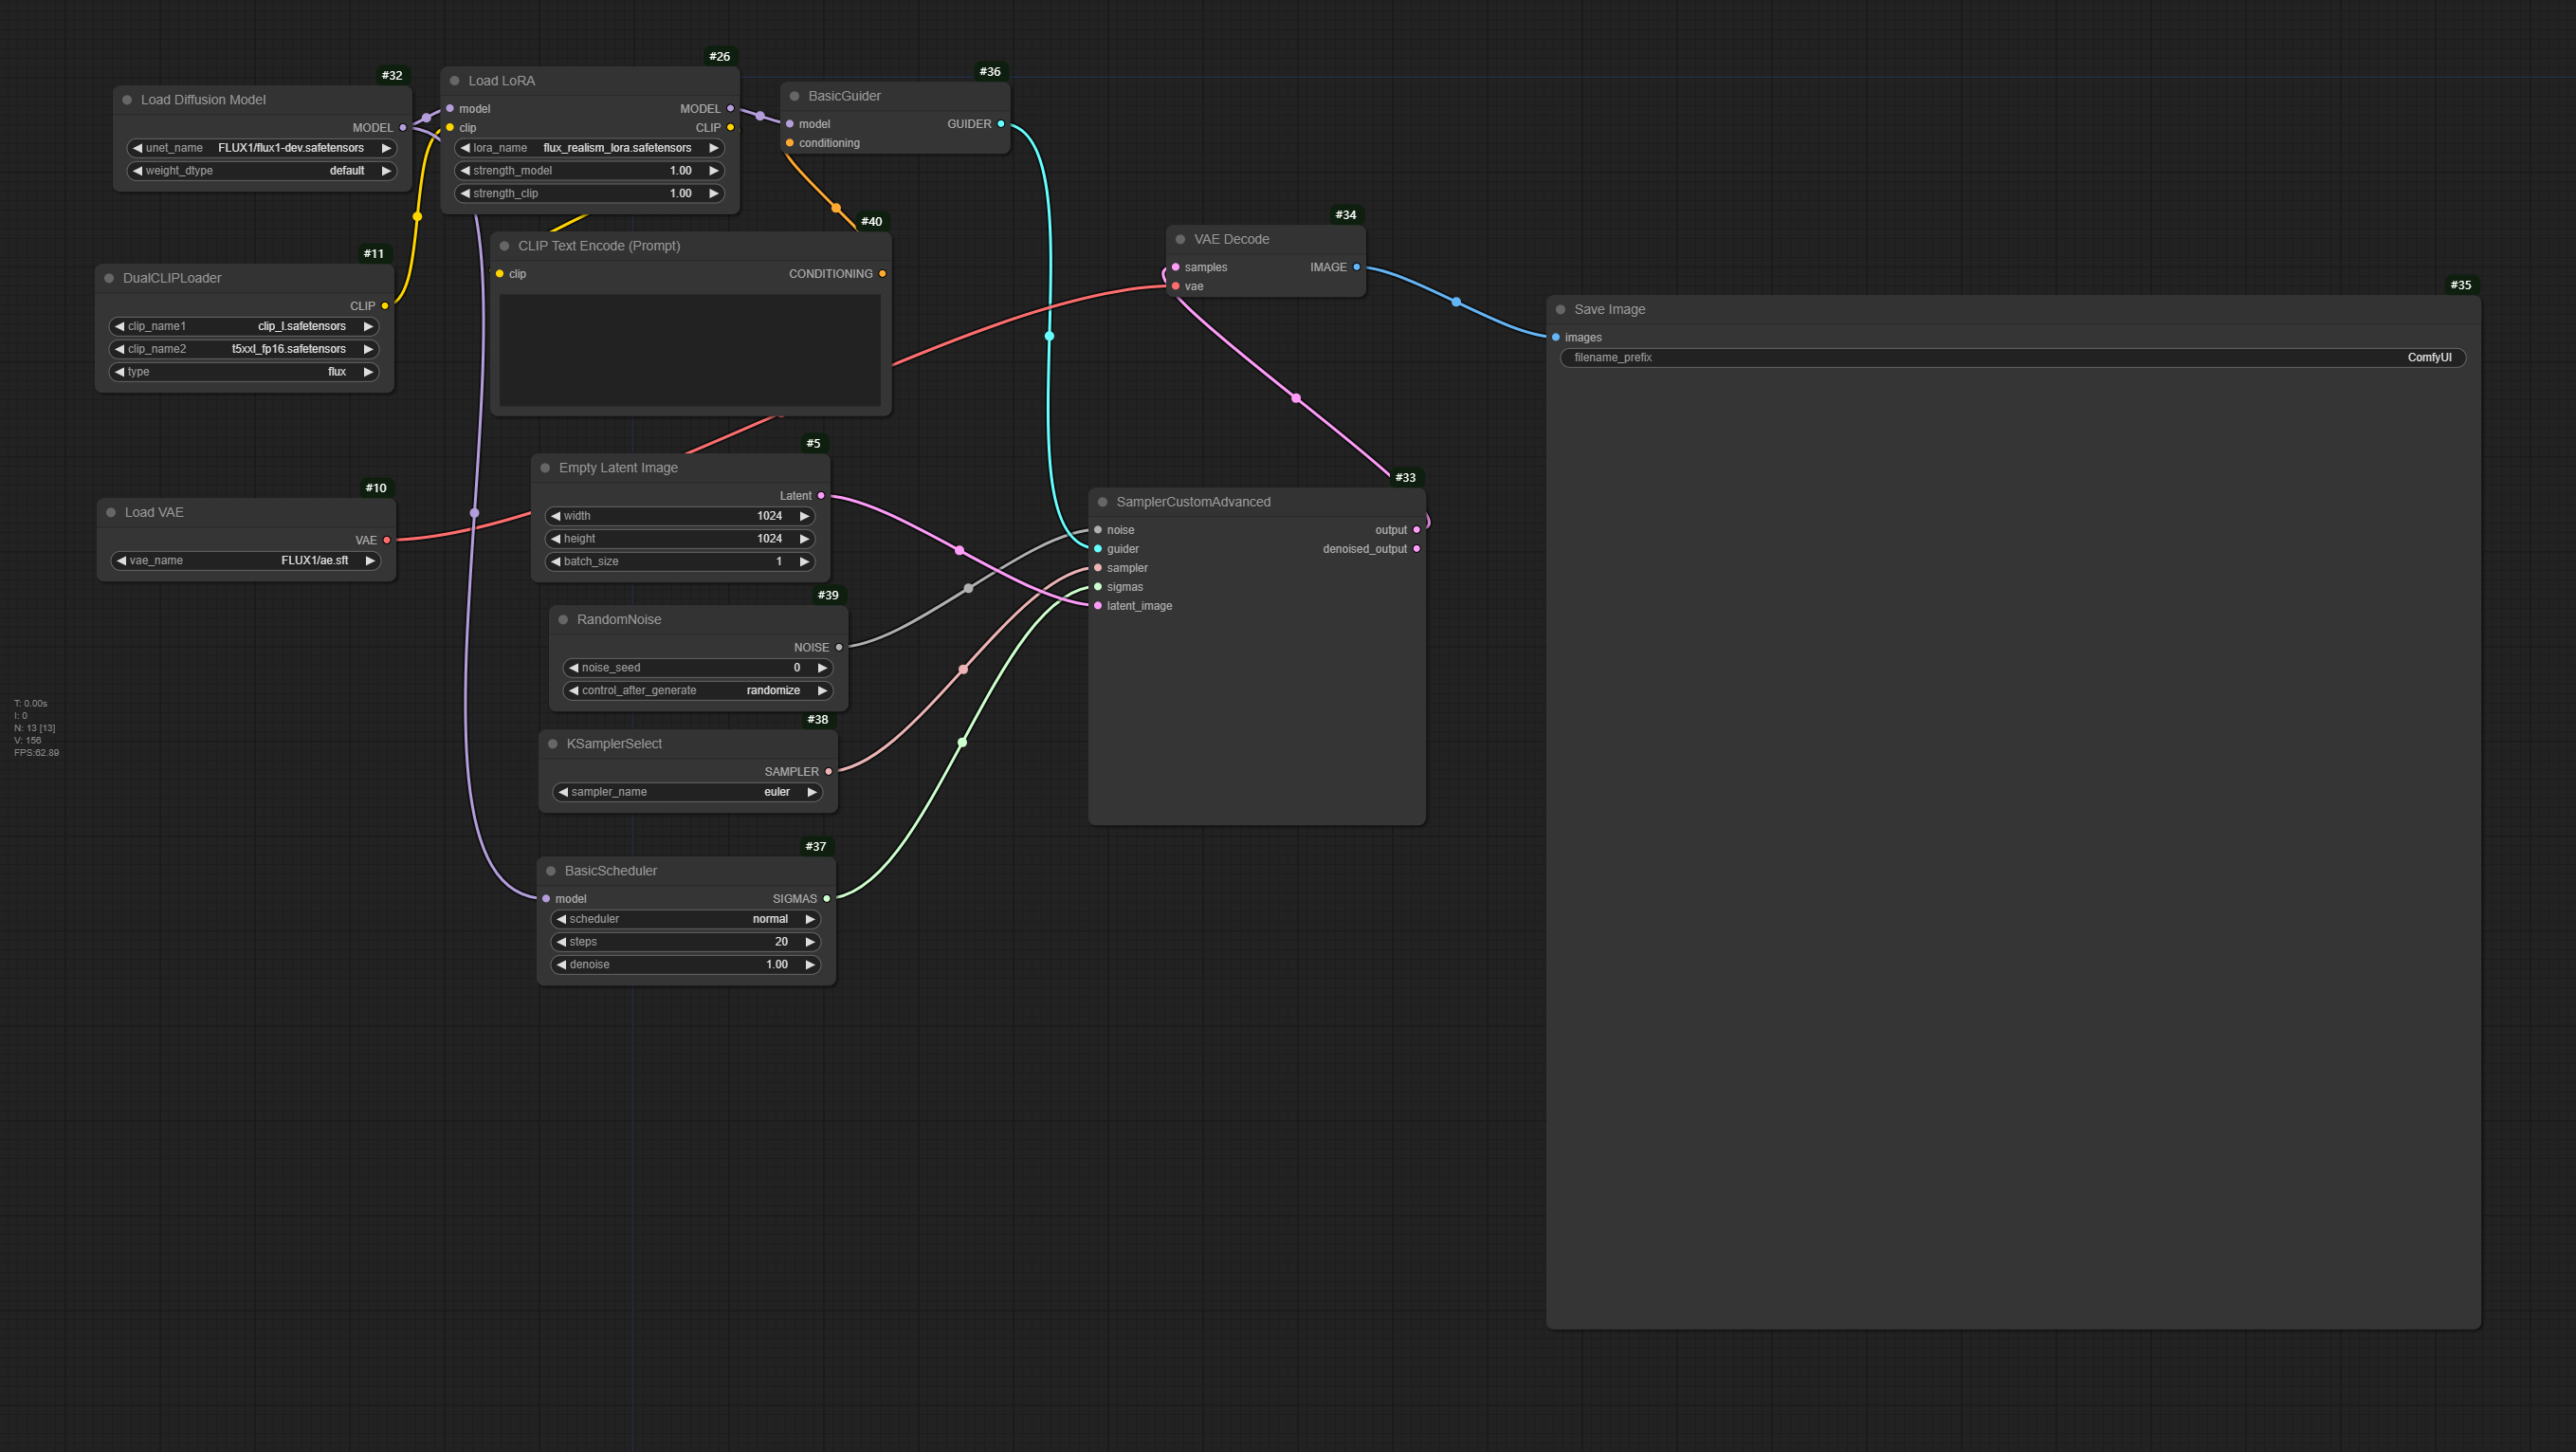Collapse the SamplerCustomAdvanced node via title dot
Image resolution: width=2576 pixels, height=1452 pixels.
click(x=1102, y=502)
